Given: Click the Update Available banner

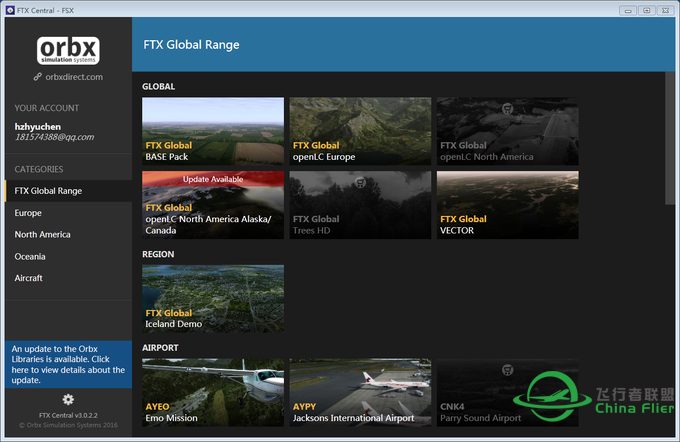Looking at the screenshot, I should [x=213, y=179].
